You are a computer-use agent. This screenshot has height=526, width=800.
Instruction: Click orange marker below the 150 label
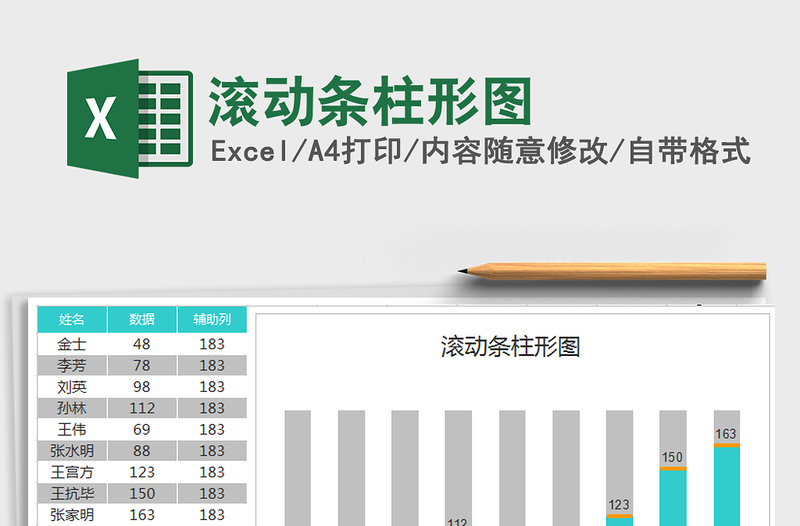click(x=673, y=468)
